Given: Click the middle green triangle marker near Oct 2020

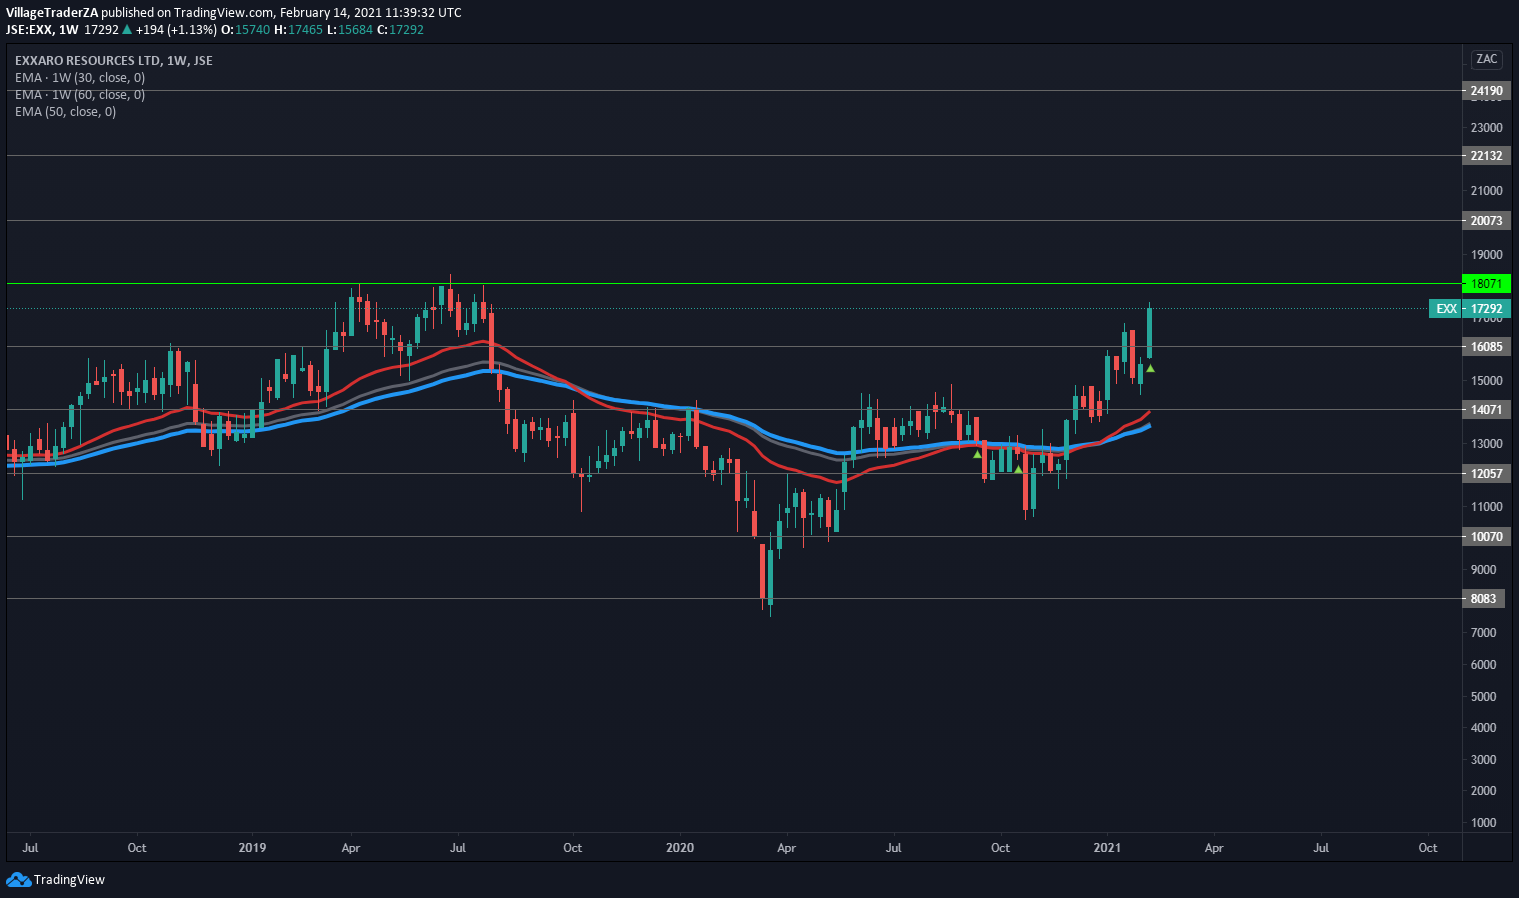Looking at the screenshot, I should coord(1018,470).
